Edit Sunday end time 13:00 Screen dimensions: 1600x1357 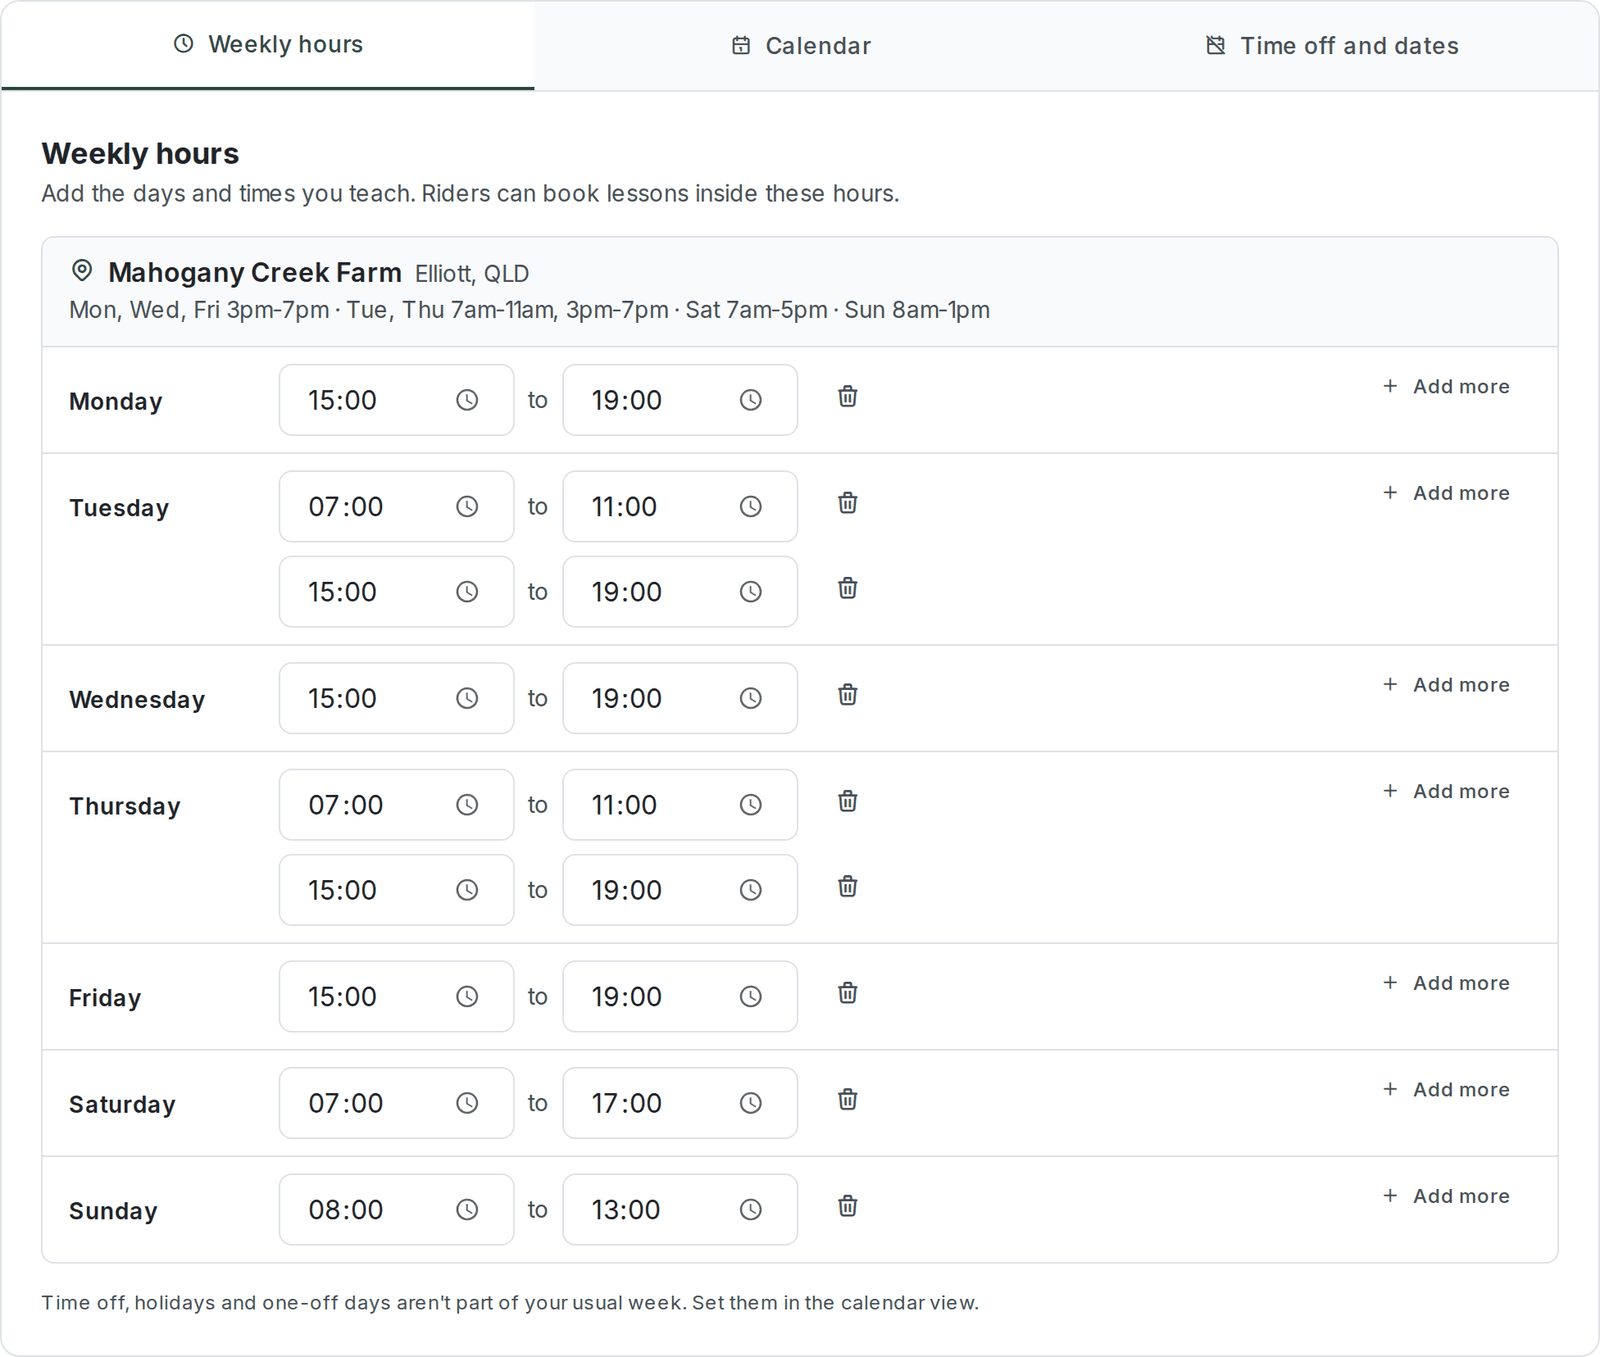680,1210
